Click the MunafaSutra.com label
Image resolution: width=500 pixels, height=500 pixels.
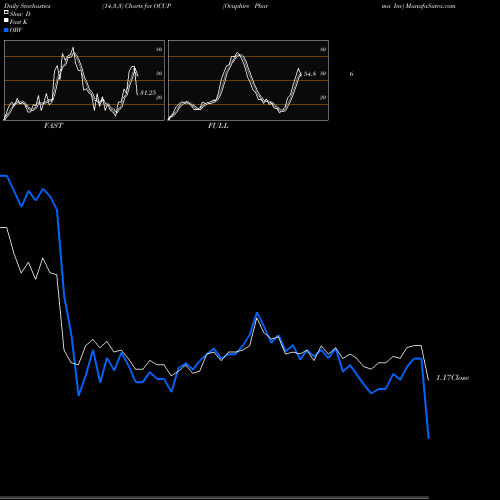pyautogui.click(x=430, y=6)
